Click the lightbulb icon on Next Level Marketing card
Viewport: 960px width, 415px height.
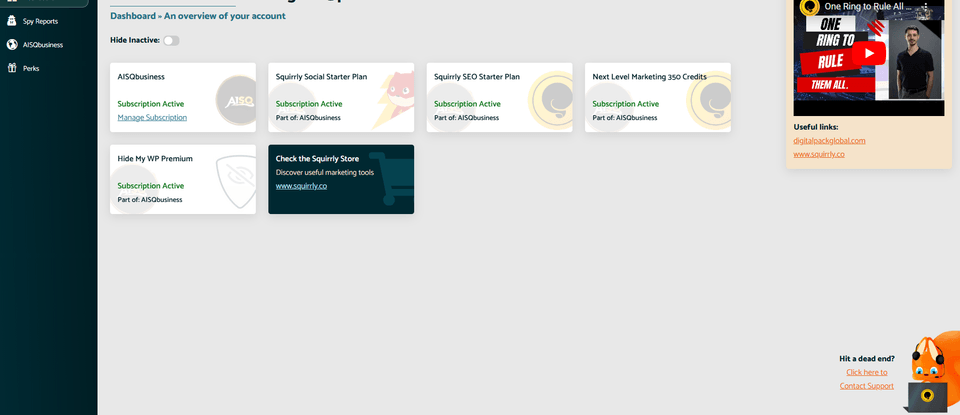[x=711, y=100]
